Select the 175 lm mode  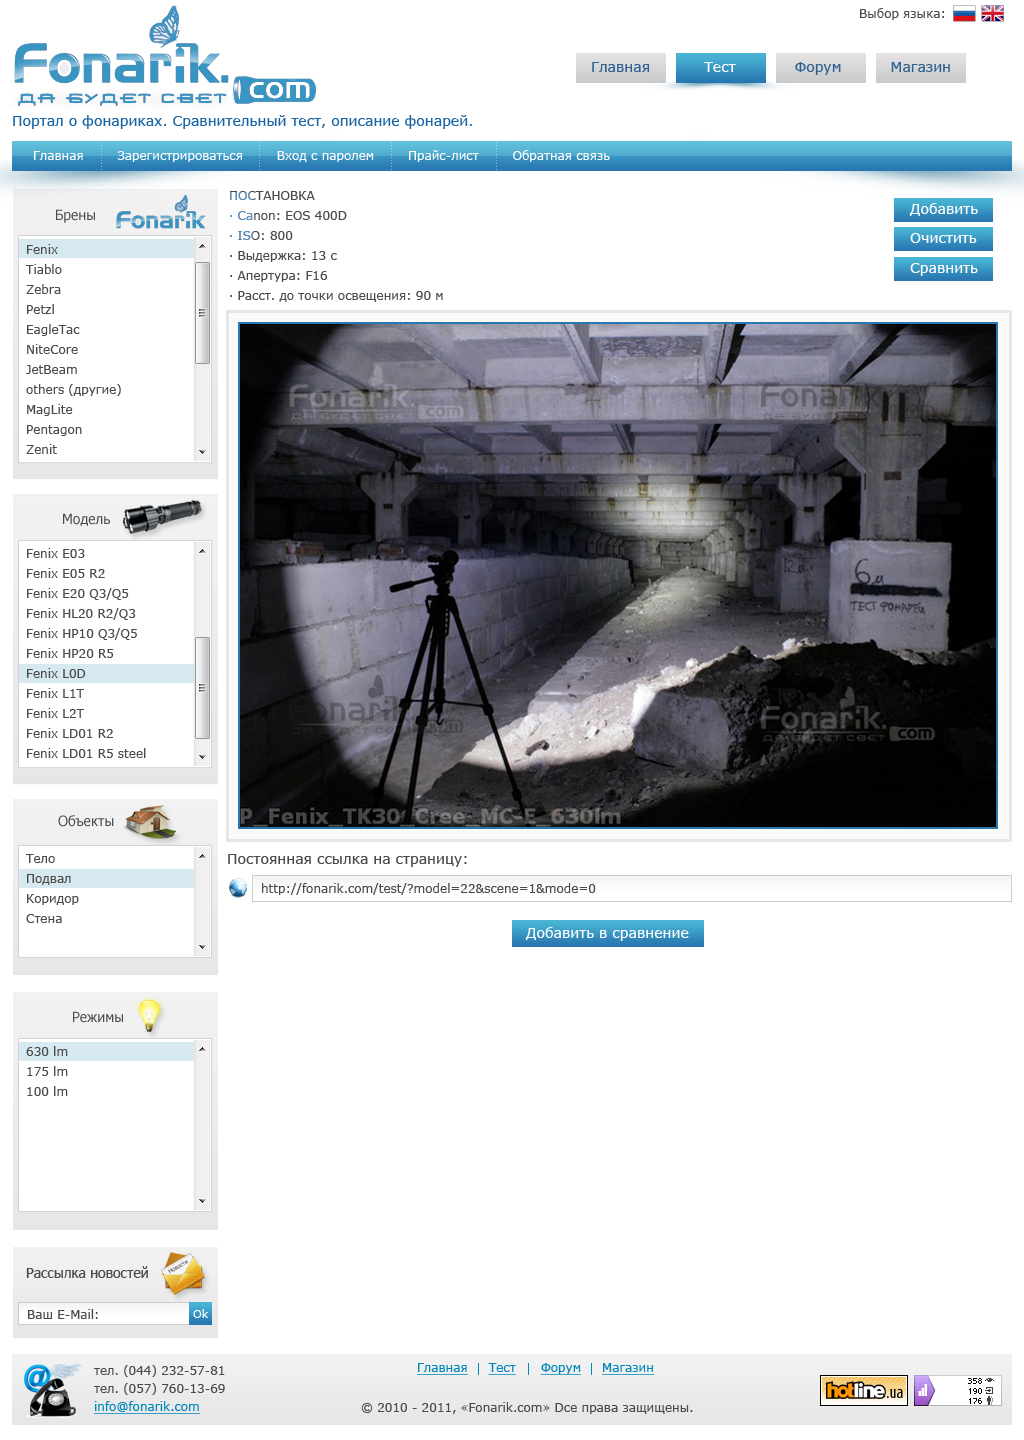(47, 1072)
